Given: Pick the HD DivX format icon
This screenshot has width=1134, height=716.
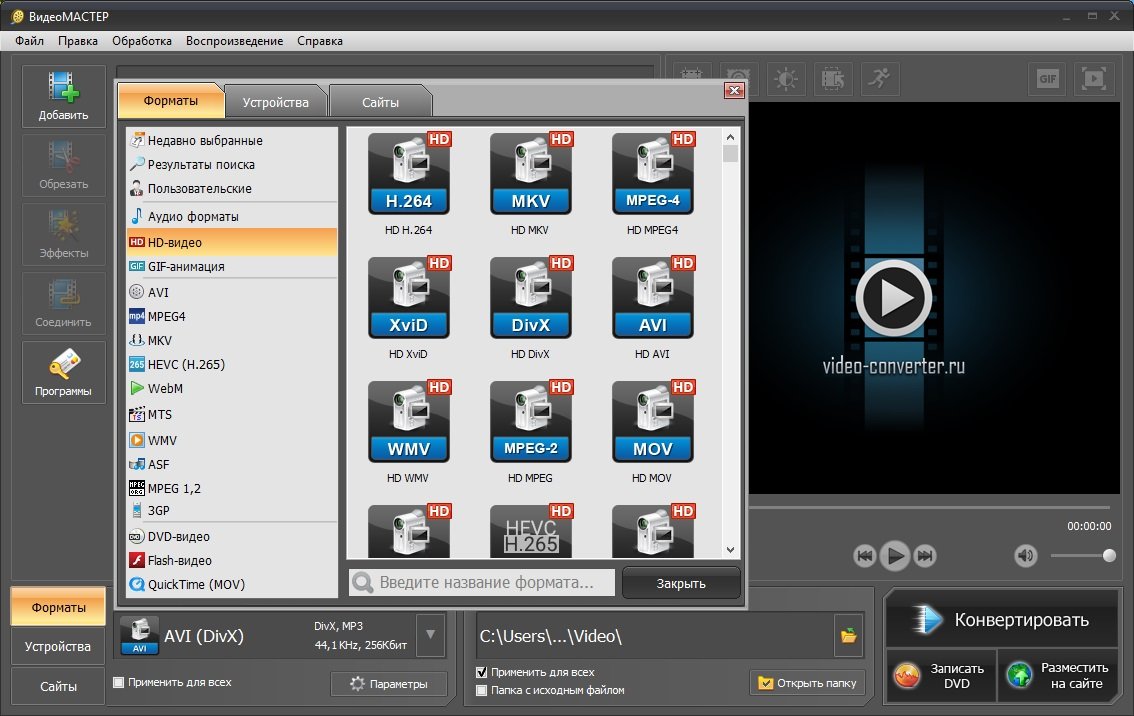Looking at the screenshot, I should pos(530,299).
